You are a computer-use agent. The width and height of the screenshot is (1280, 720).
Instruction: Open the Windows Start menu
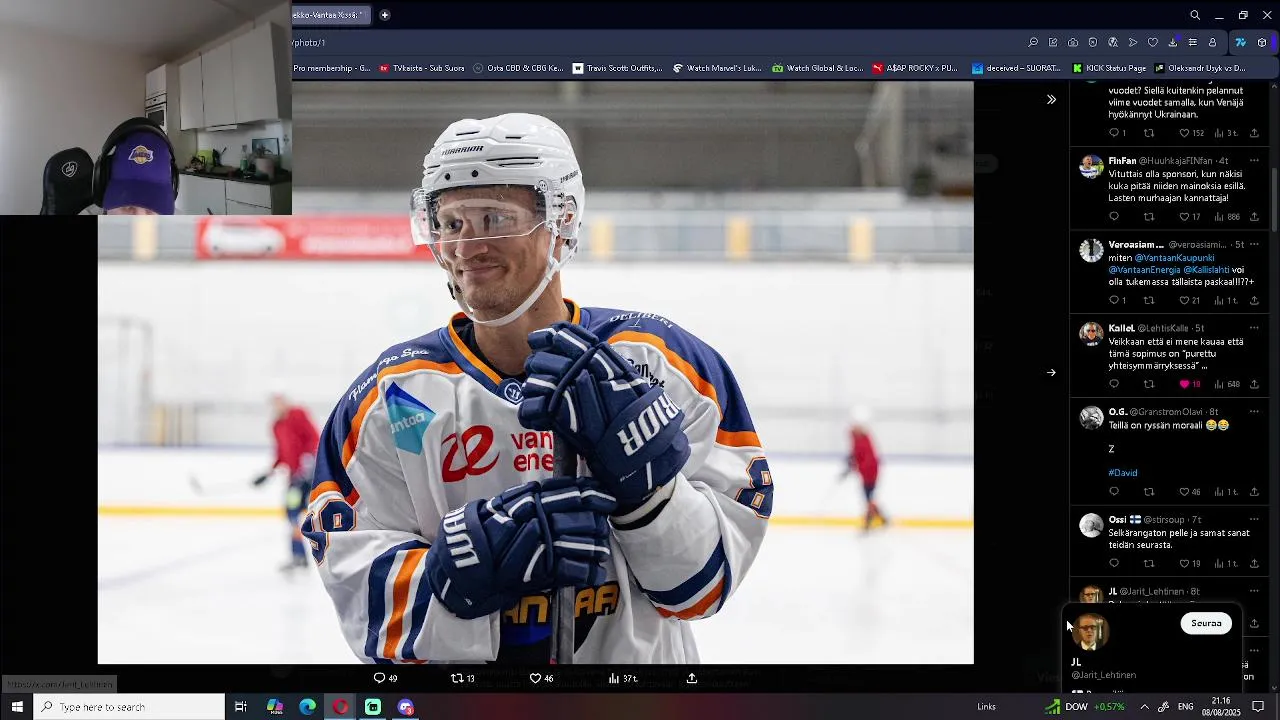17,707
